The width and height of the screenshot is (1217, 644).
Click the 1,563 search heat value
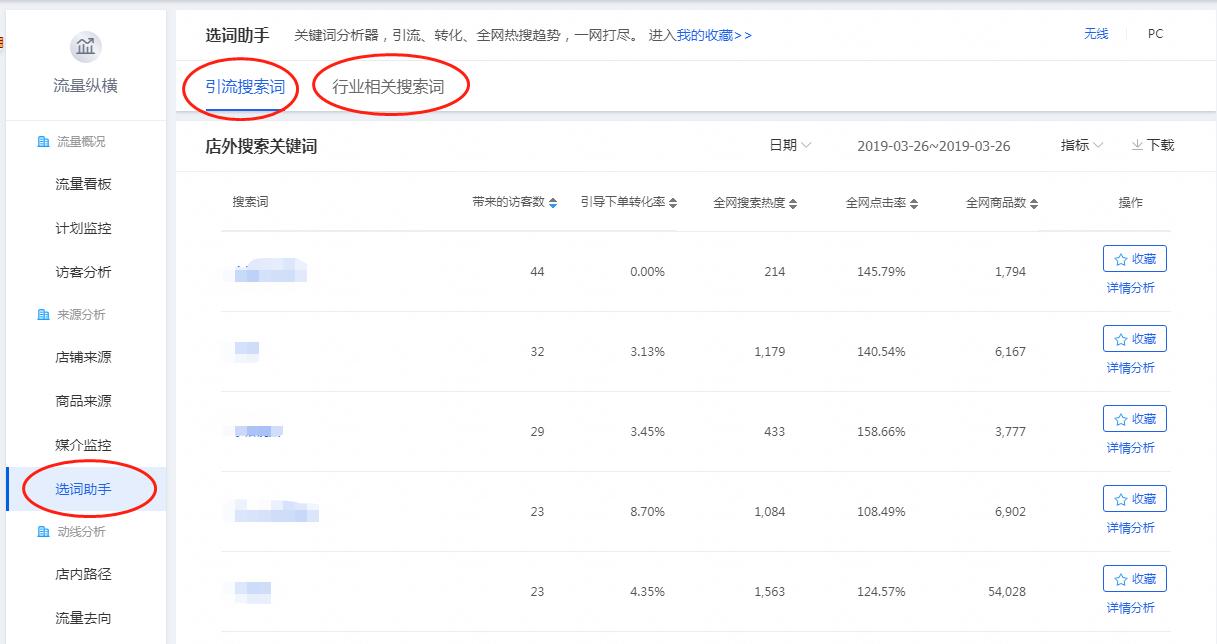click(769, 592)
